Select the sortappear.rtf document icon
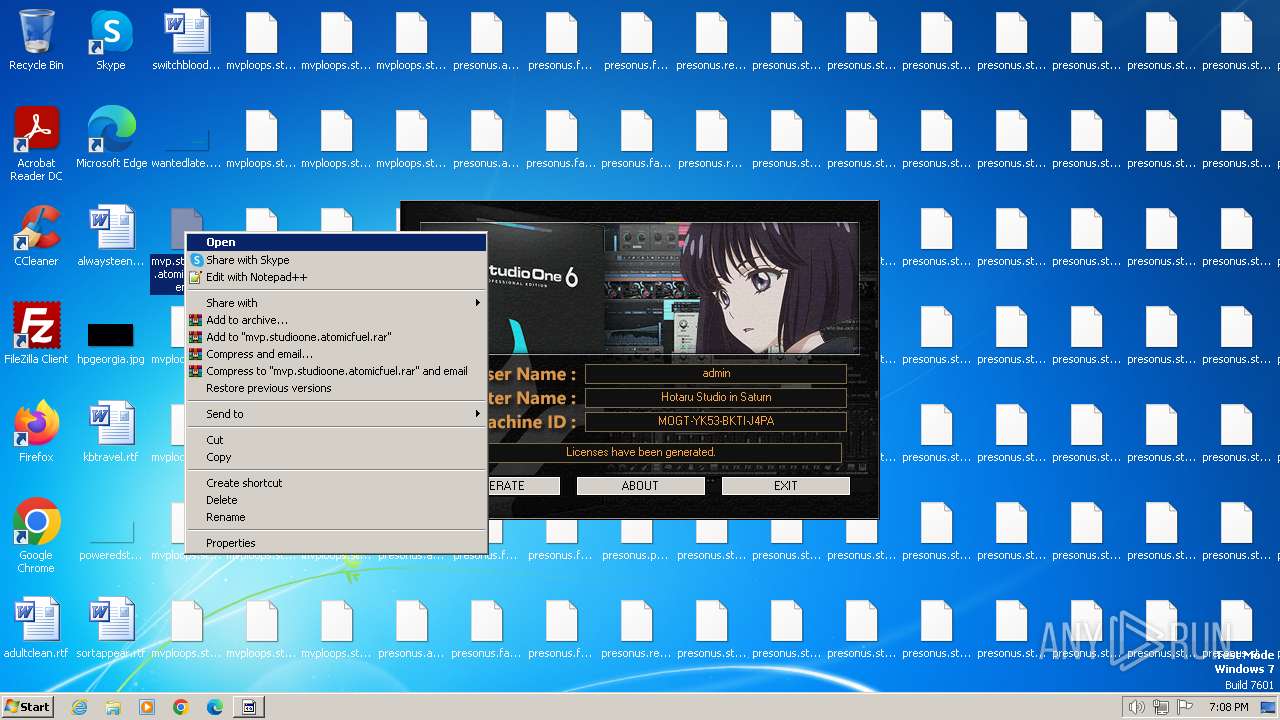Viewport: 1280px width, 720px height. (111, 629)
